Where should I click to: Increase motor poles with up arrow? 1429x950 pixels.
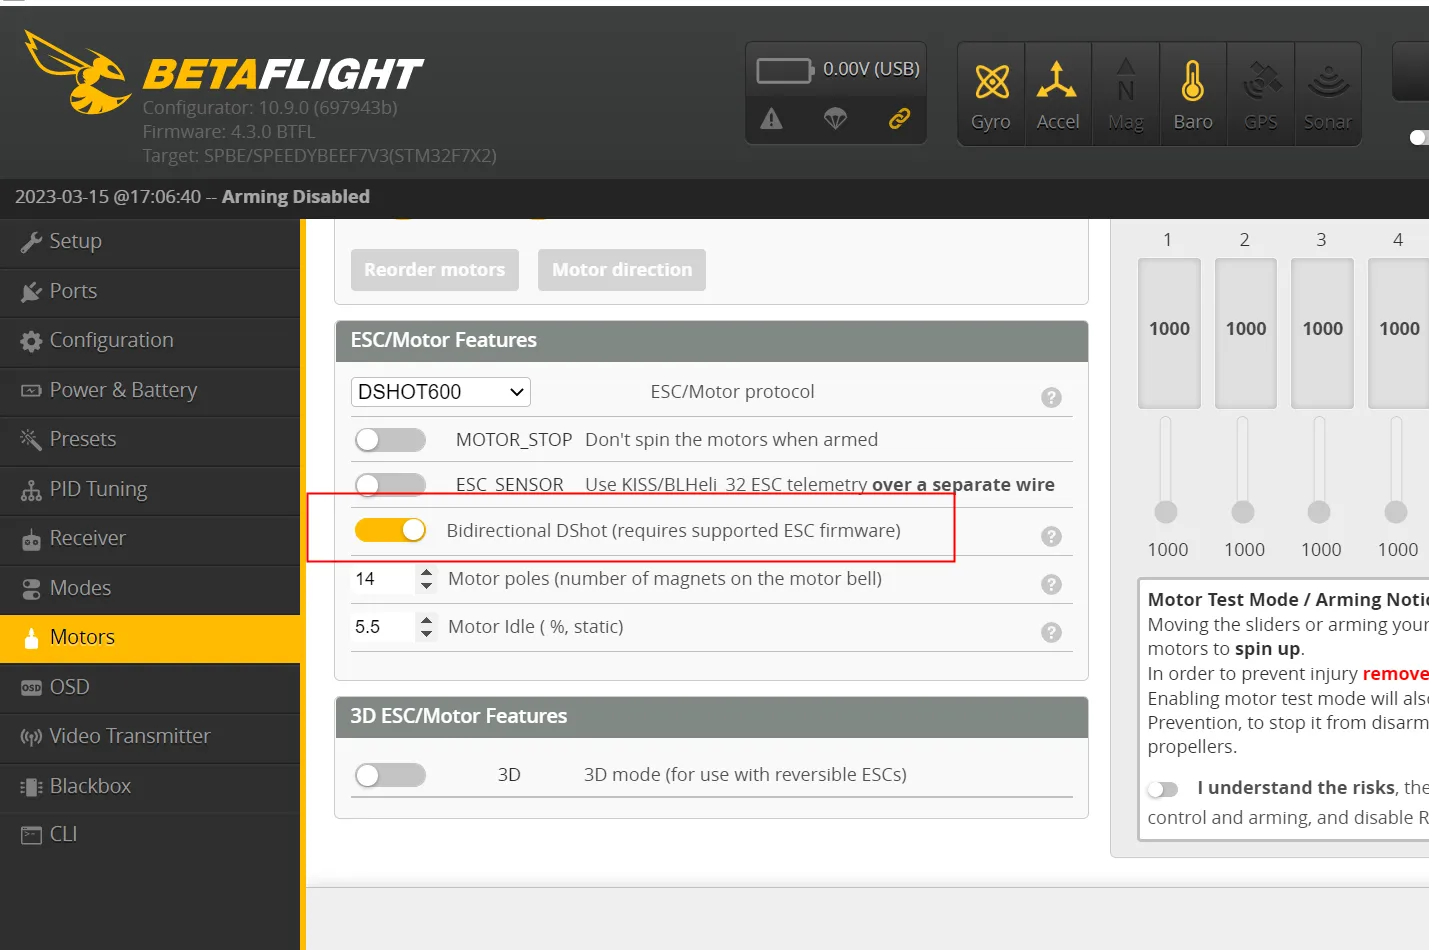click(427, 572)
